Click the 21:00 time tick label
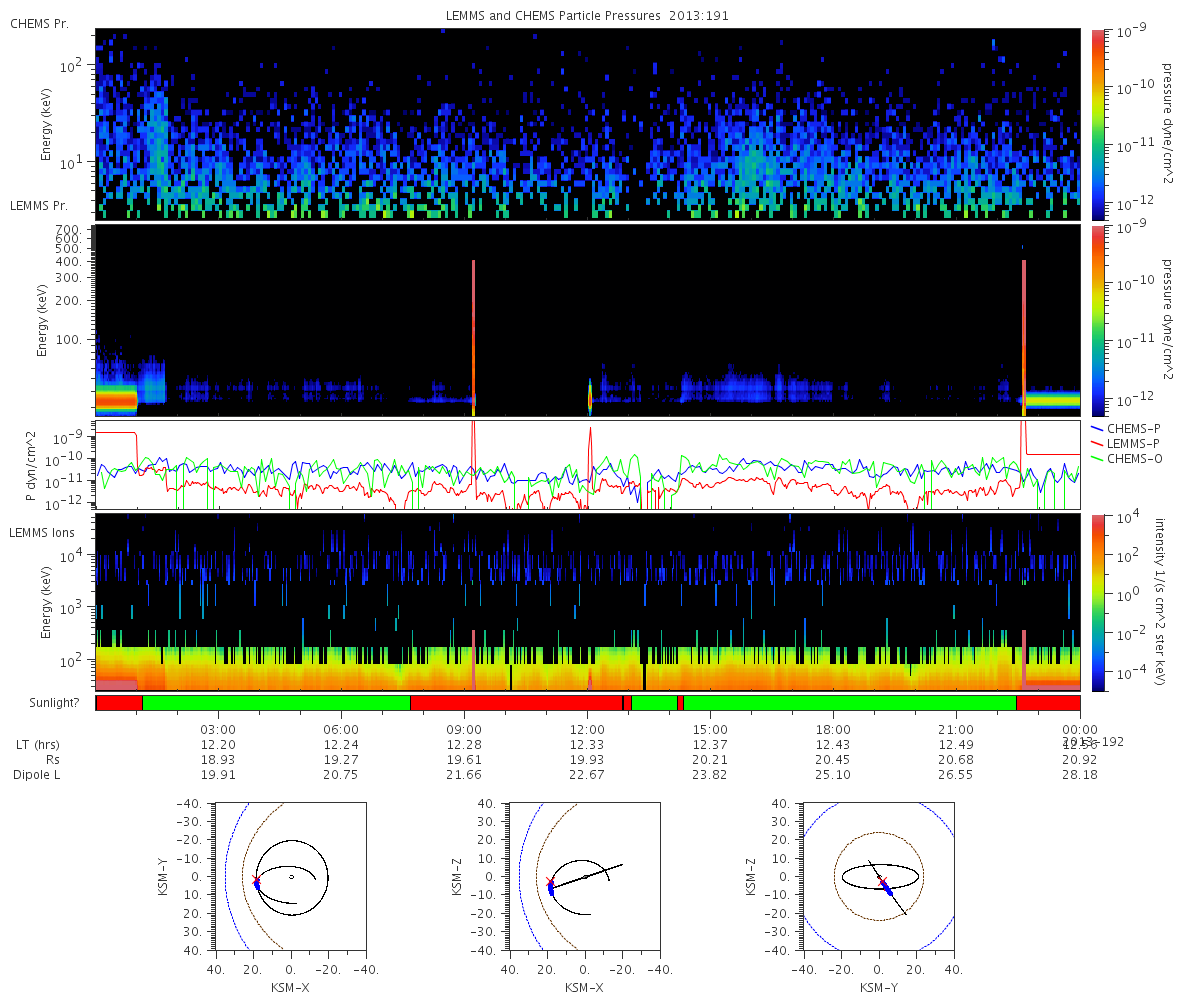The image size is (1200, 1000). [957, 730]
